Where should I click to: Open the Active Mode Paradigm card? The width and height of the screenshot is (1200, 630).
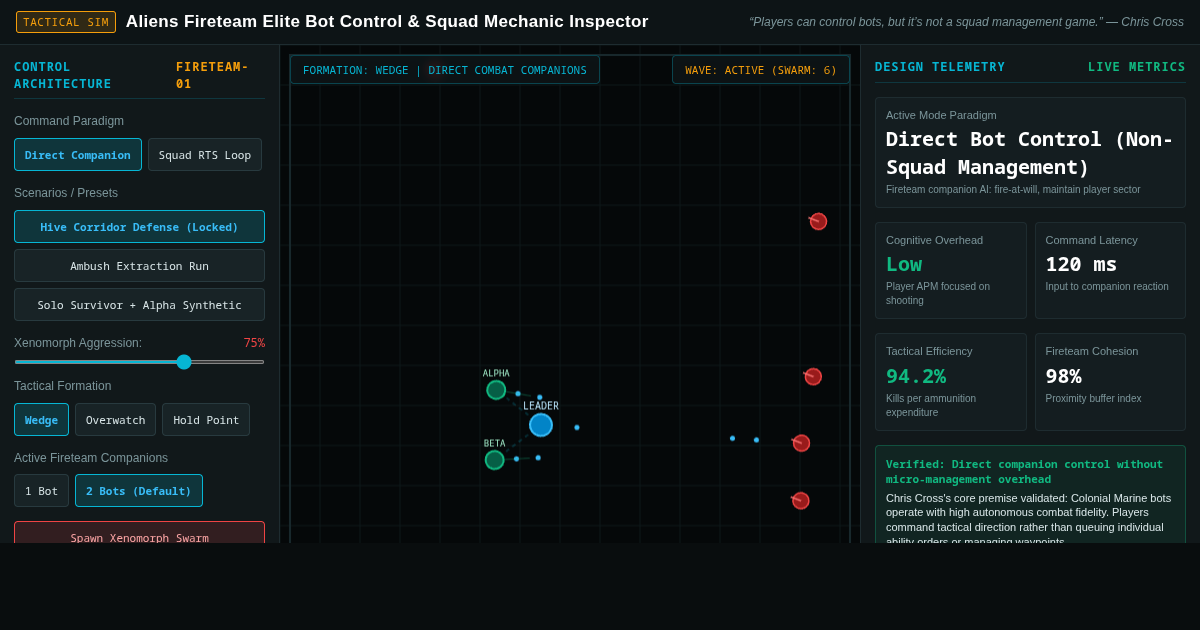pos(1030,152)
